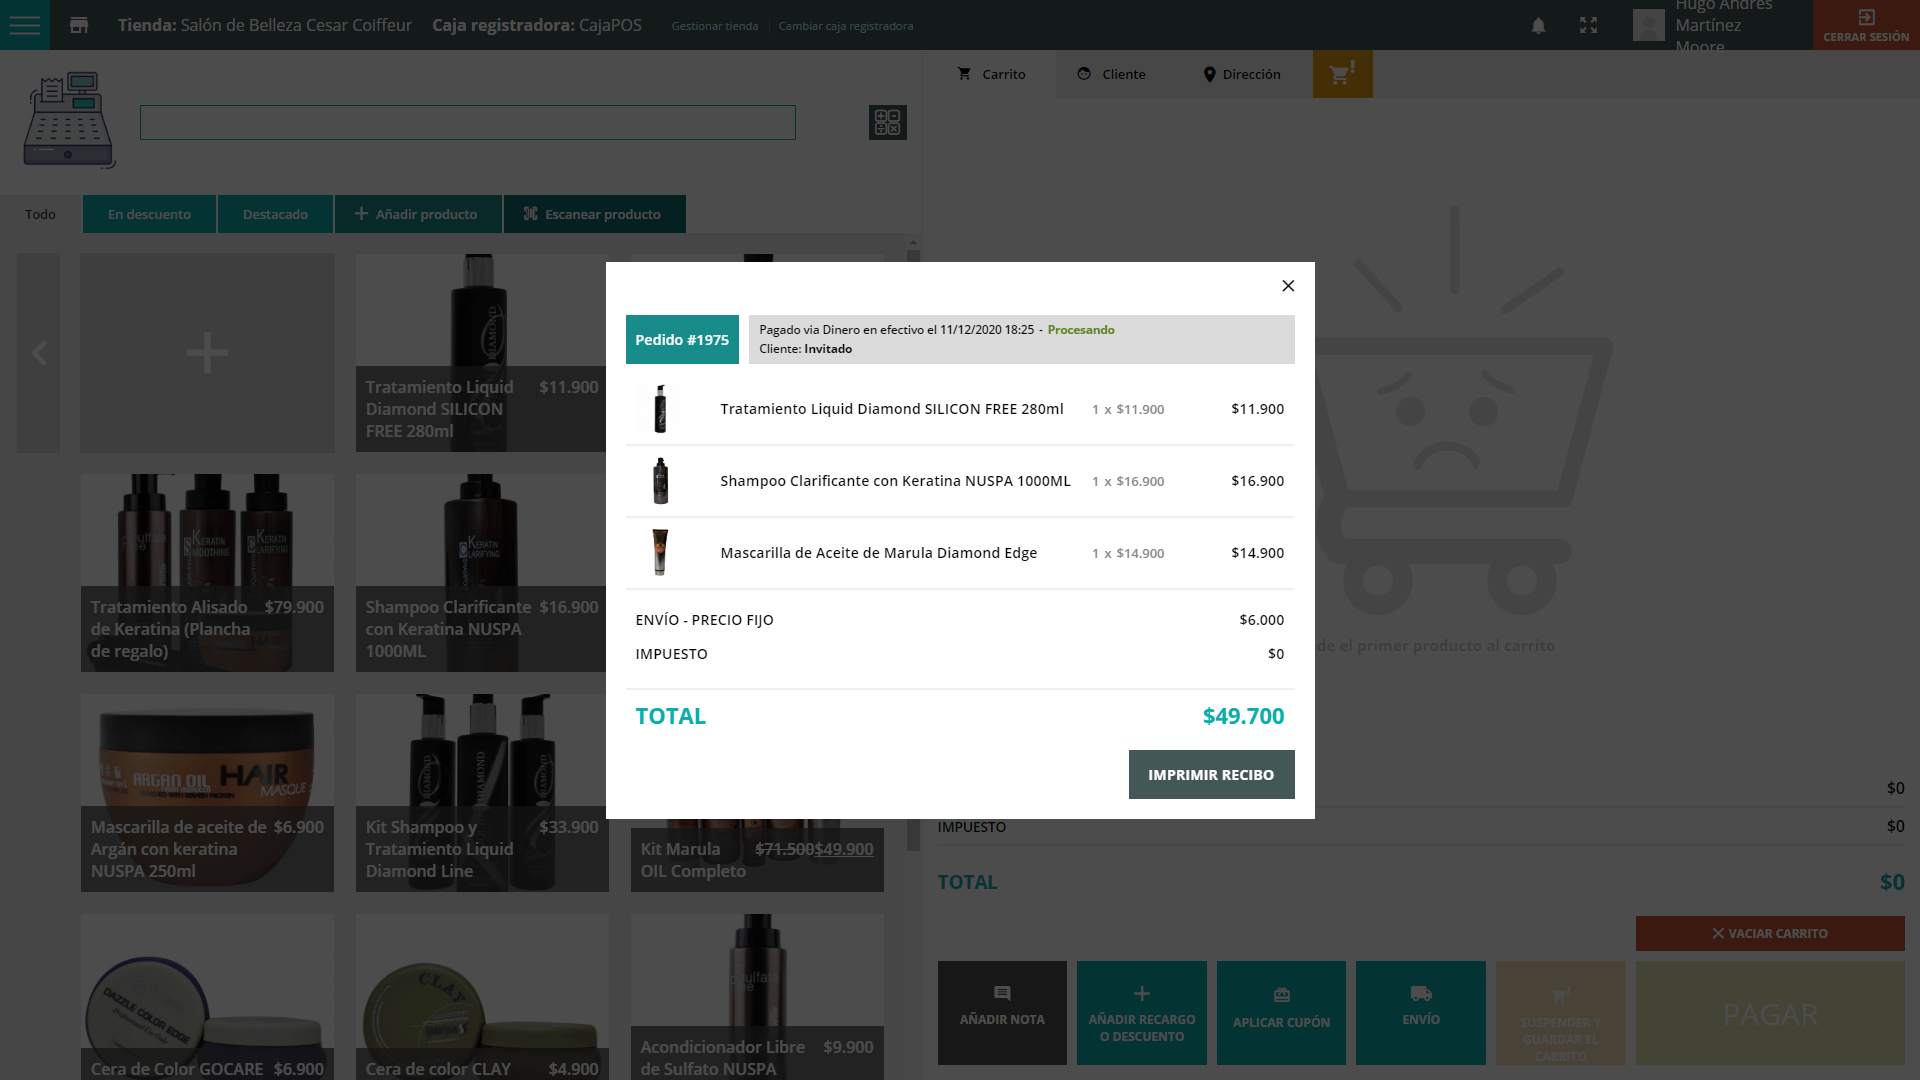Select Tratamiento Alisado de Keratina product tile
This screenshot has height=1080, width=1920.
pyautogui.click(x=207, y=573)
